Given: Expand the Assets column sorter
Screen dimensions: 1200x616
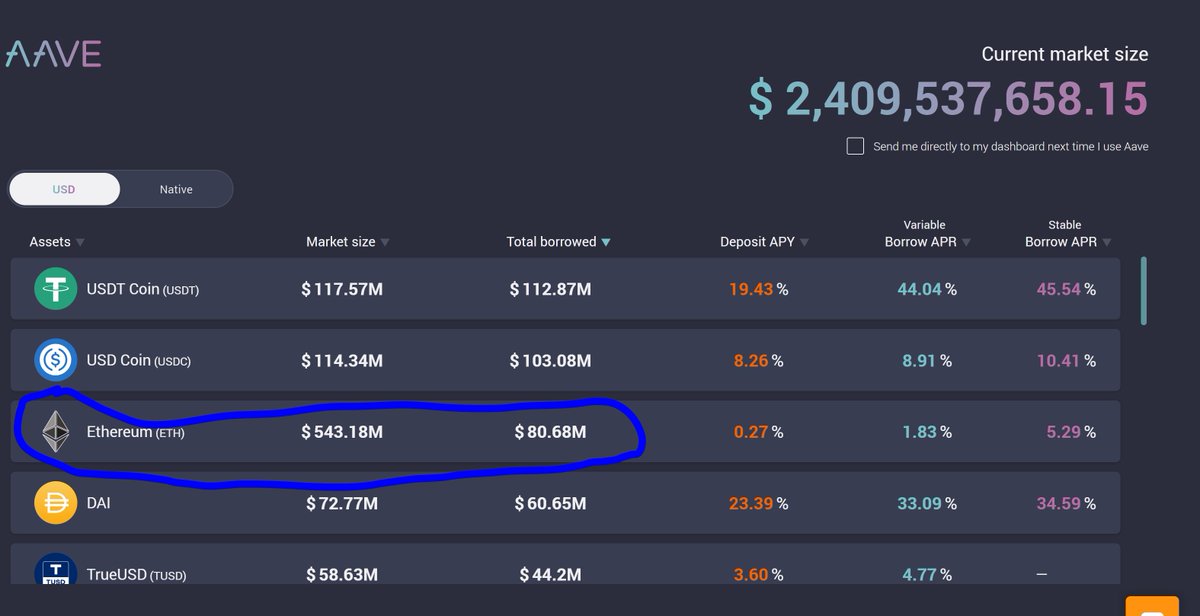Looking at the screenshot, I should [x=80, y=241].
